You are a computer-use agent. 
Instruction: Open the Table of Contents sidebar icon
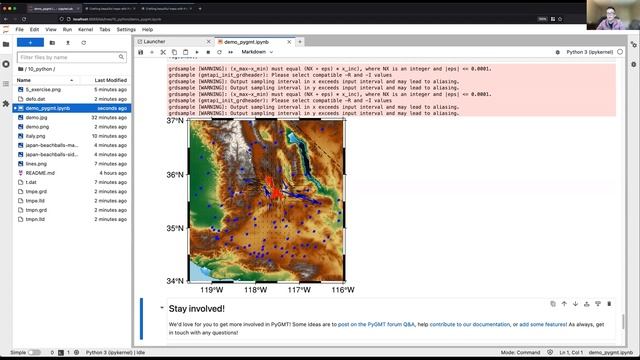click(6, 84)
